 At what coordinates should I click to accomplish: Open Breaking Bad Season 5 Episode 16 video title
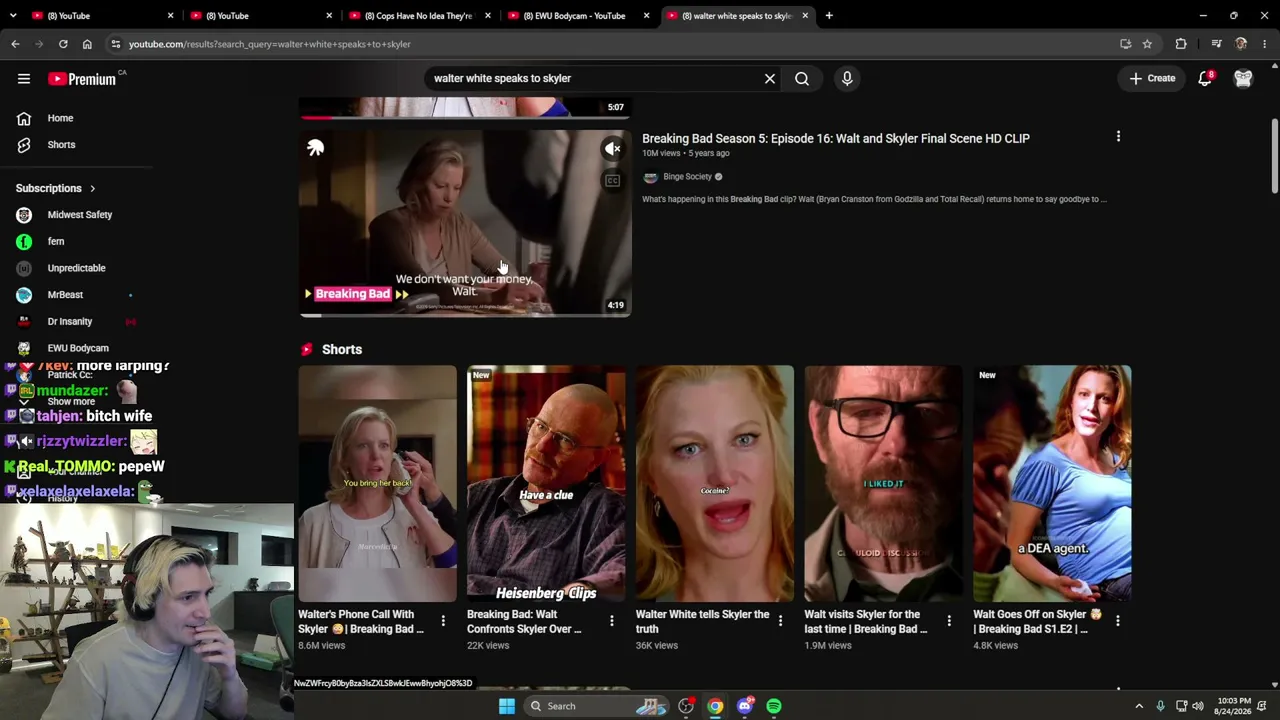click(x=836, y=138)
